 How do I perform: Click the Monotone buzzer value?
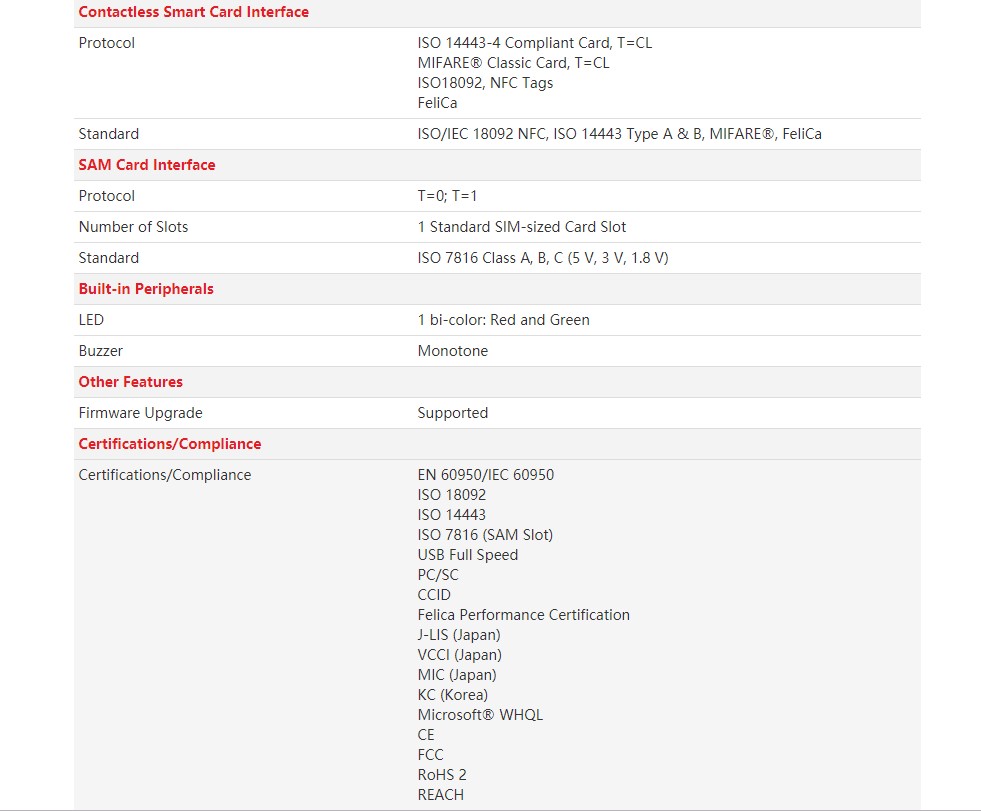452,351
